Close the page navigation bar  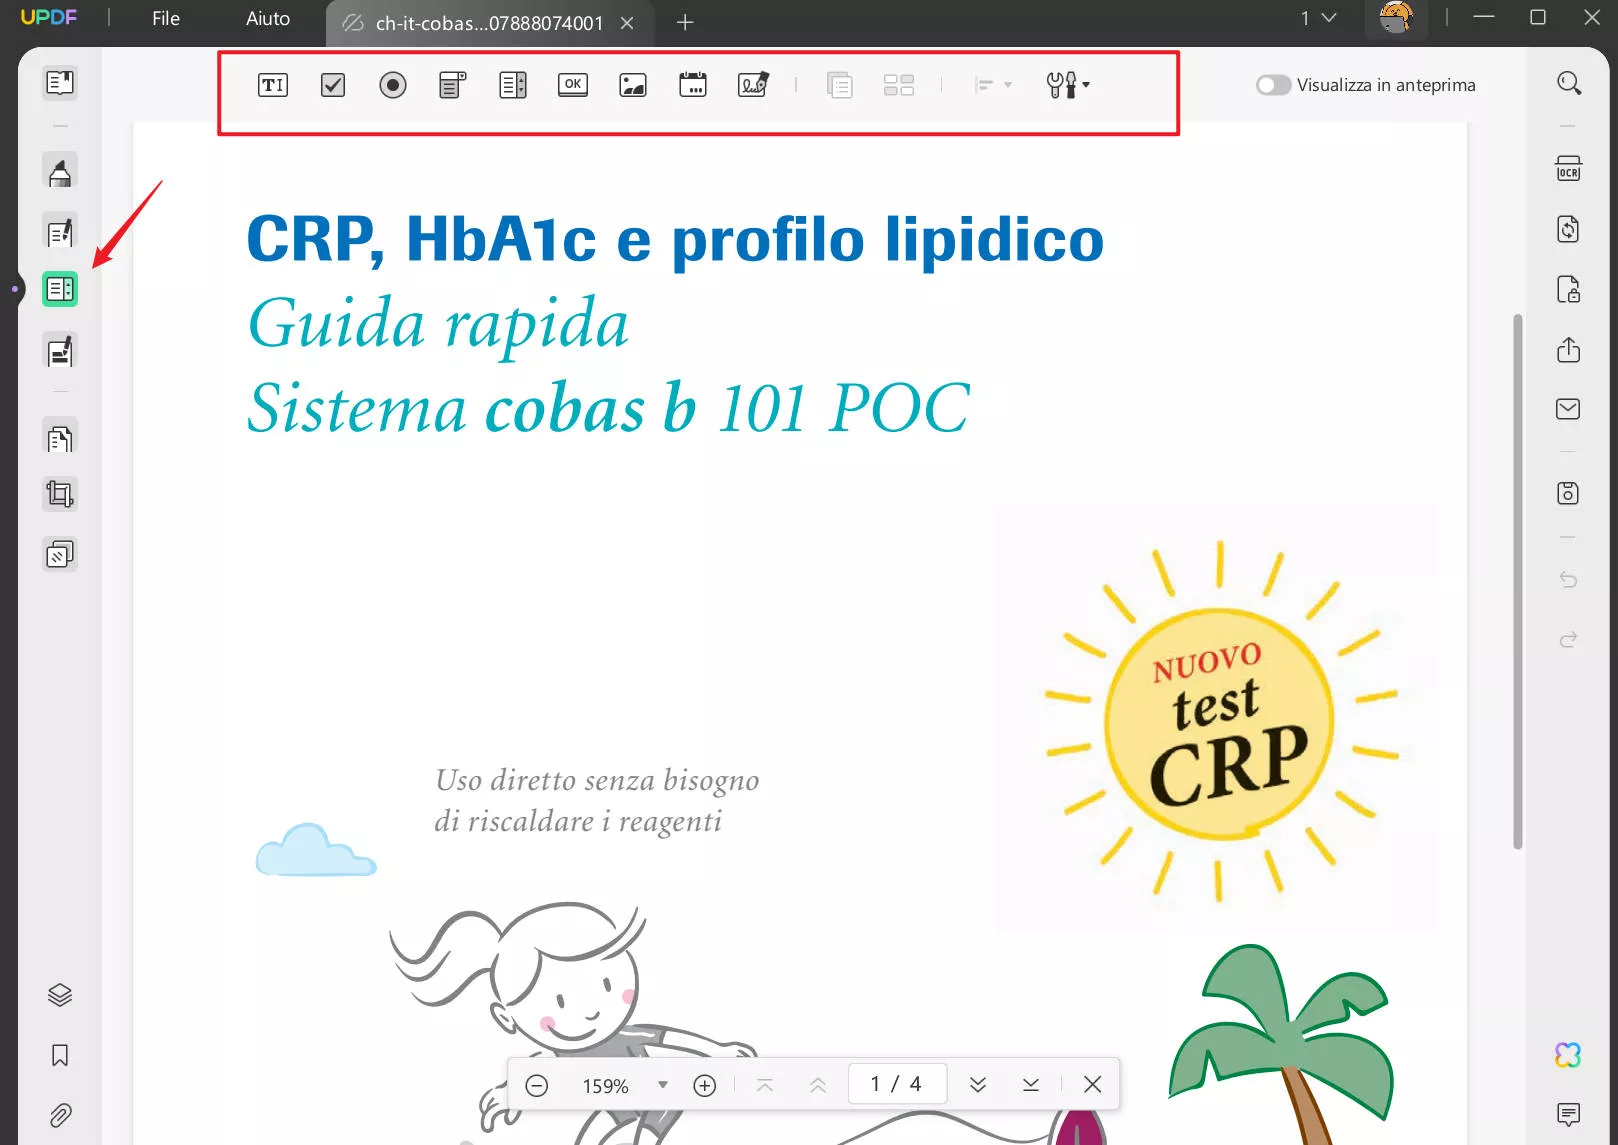[x=1093, y=1085]
